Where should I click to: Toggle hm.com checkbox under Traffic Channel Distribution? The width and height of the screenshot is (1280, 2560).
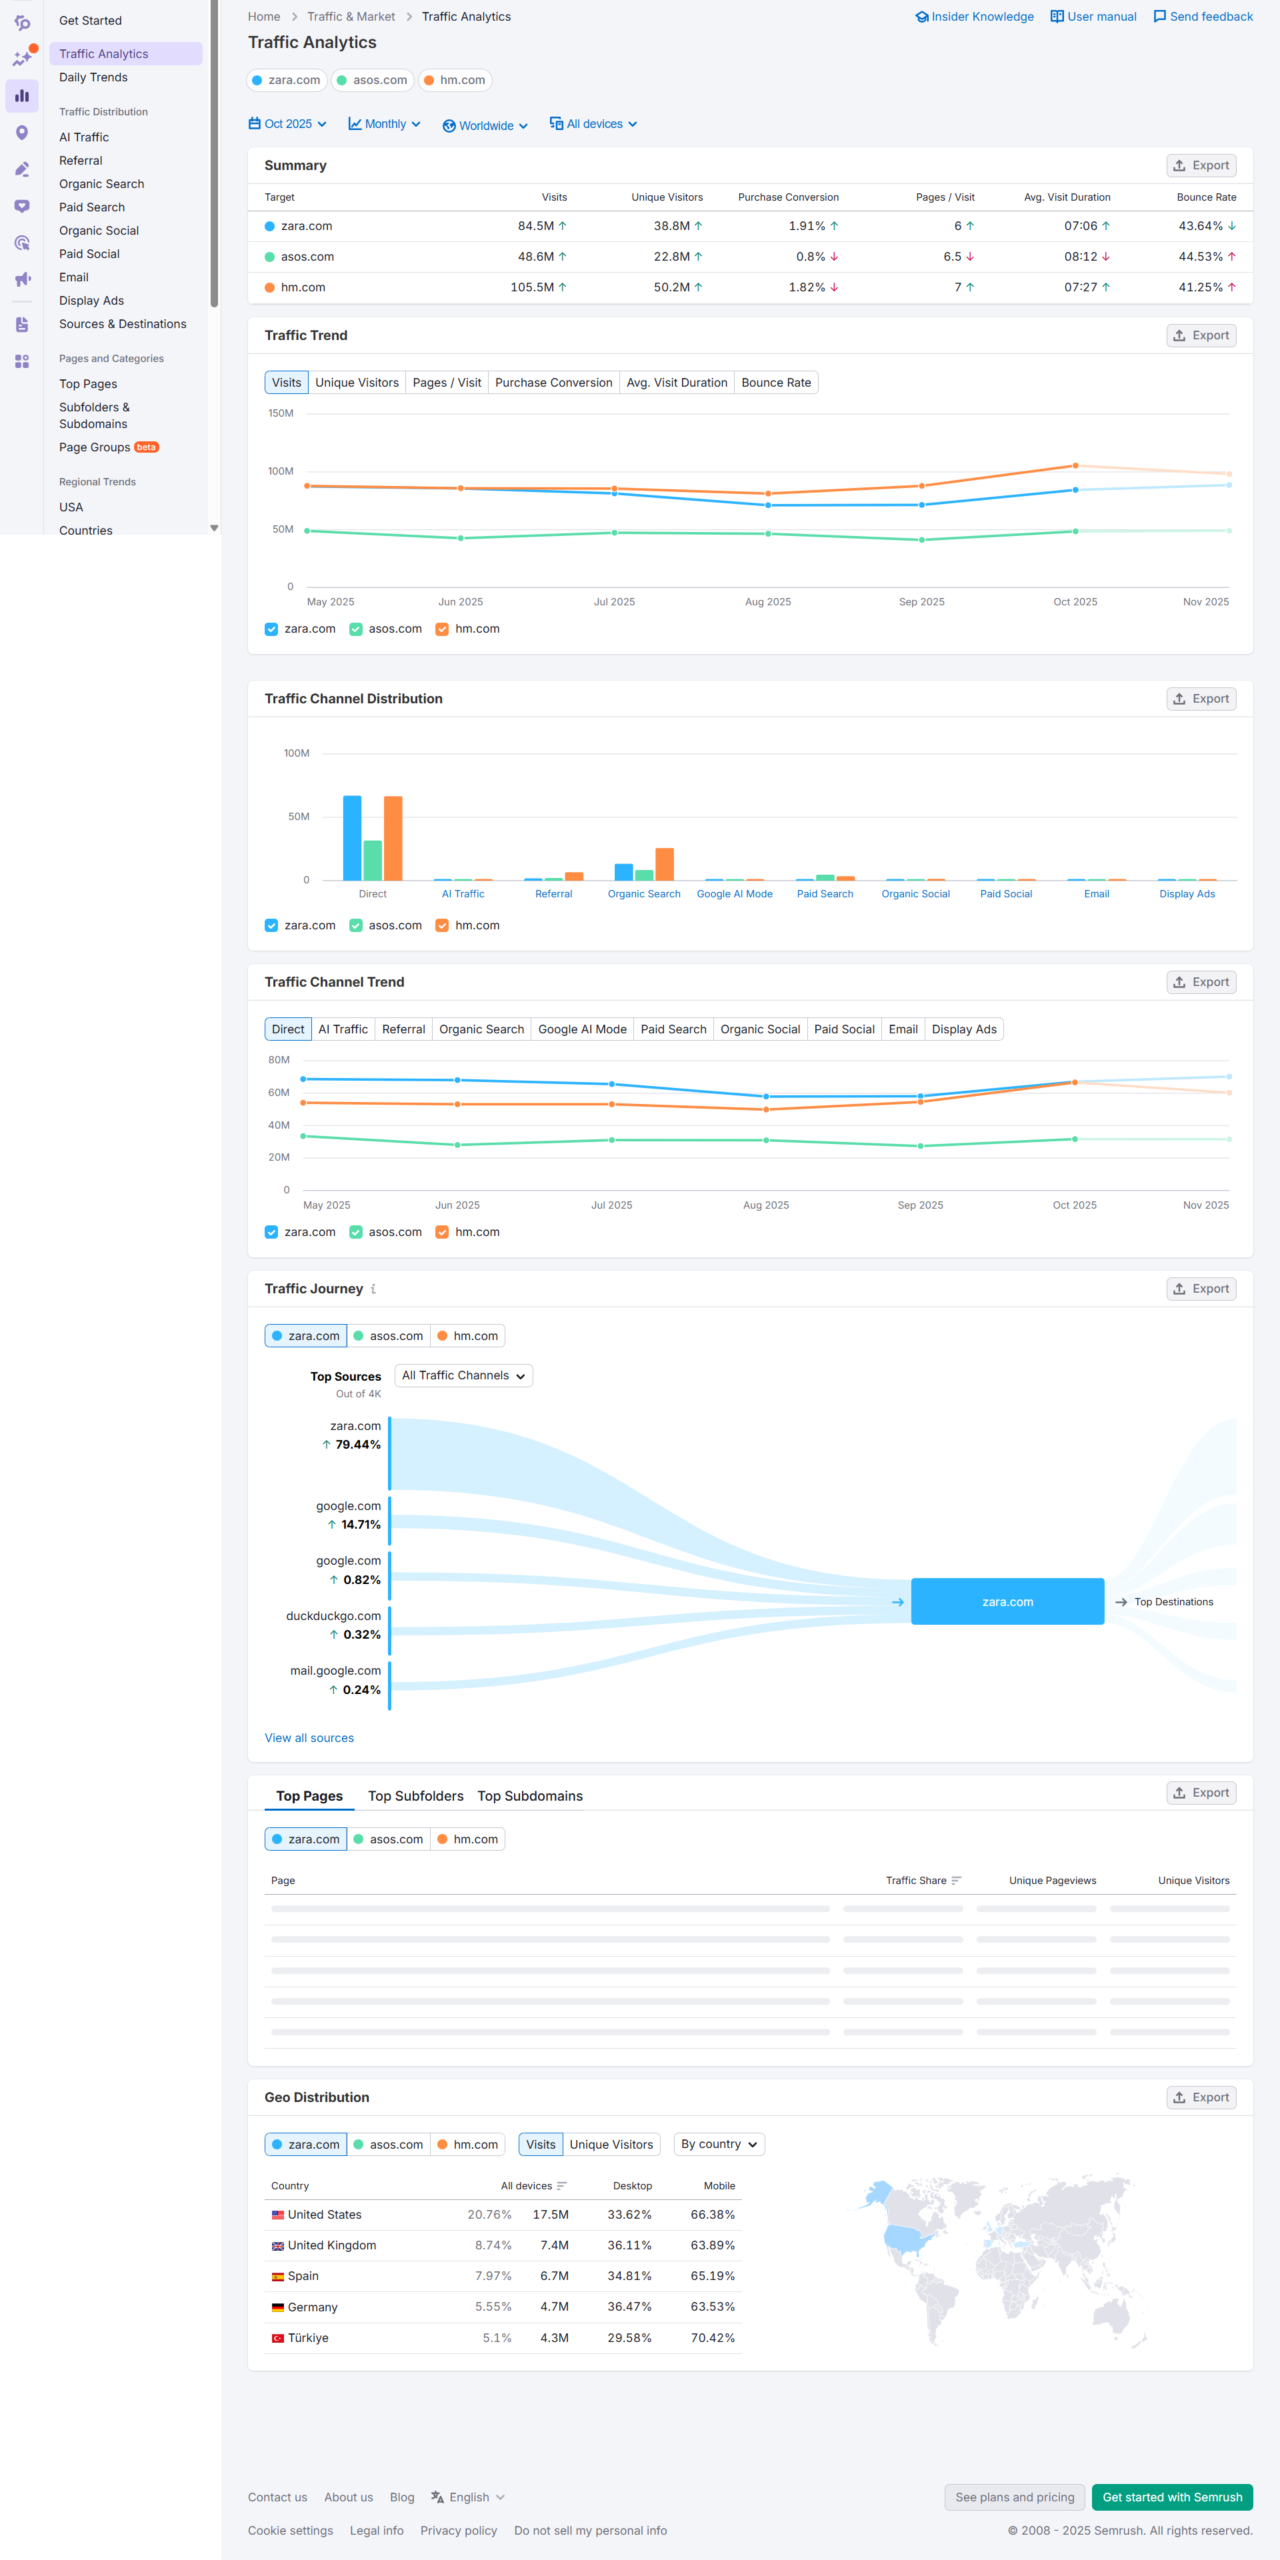coord(442,926)
